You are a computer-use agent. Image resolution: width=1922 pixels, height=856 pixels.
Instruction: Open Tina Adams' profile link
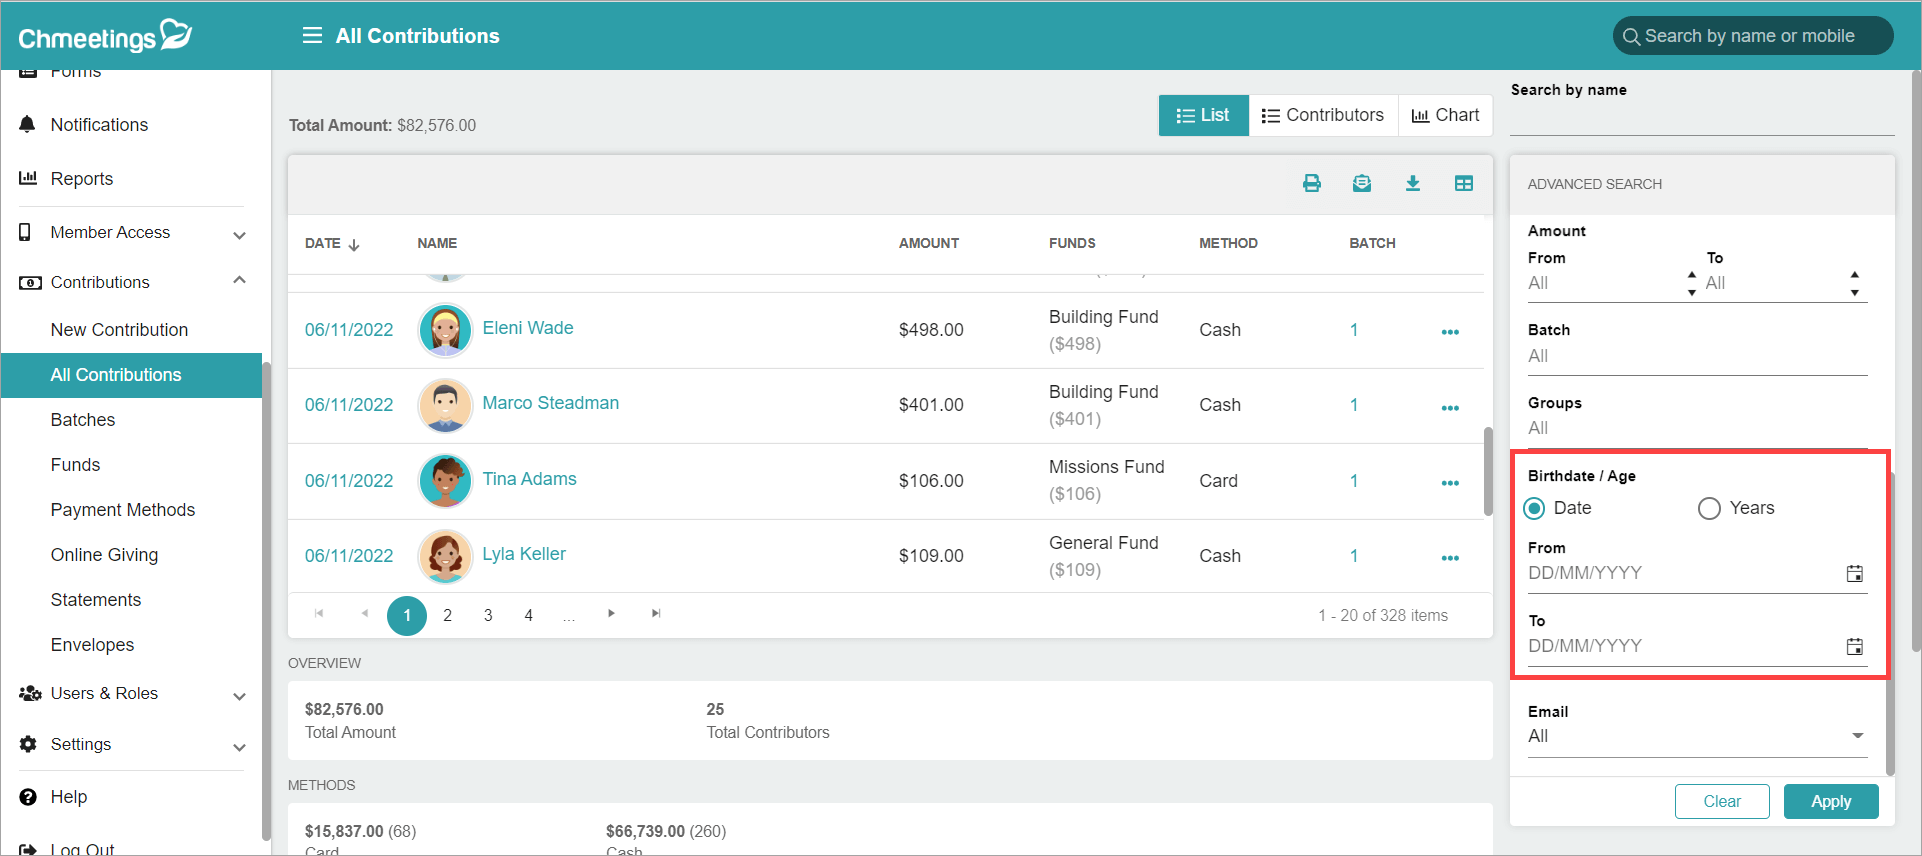530,479
